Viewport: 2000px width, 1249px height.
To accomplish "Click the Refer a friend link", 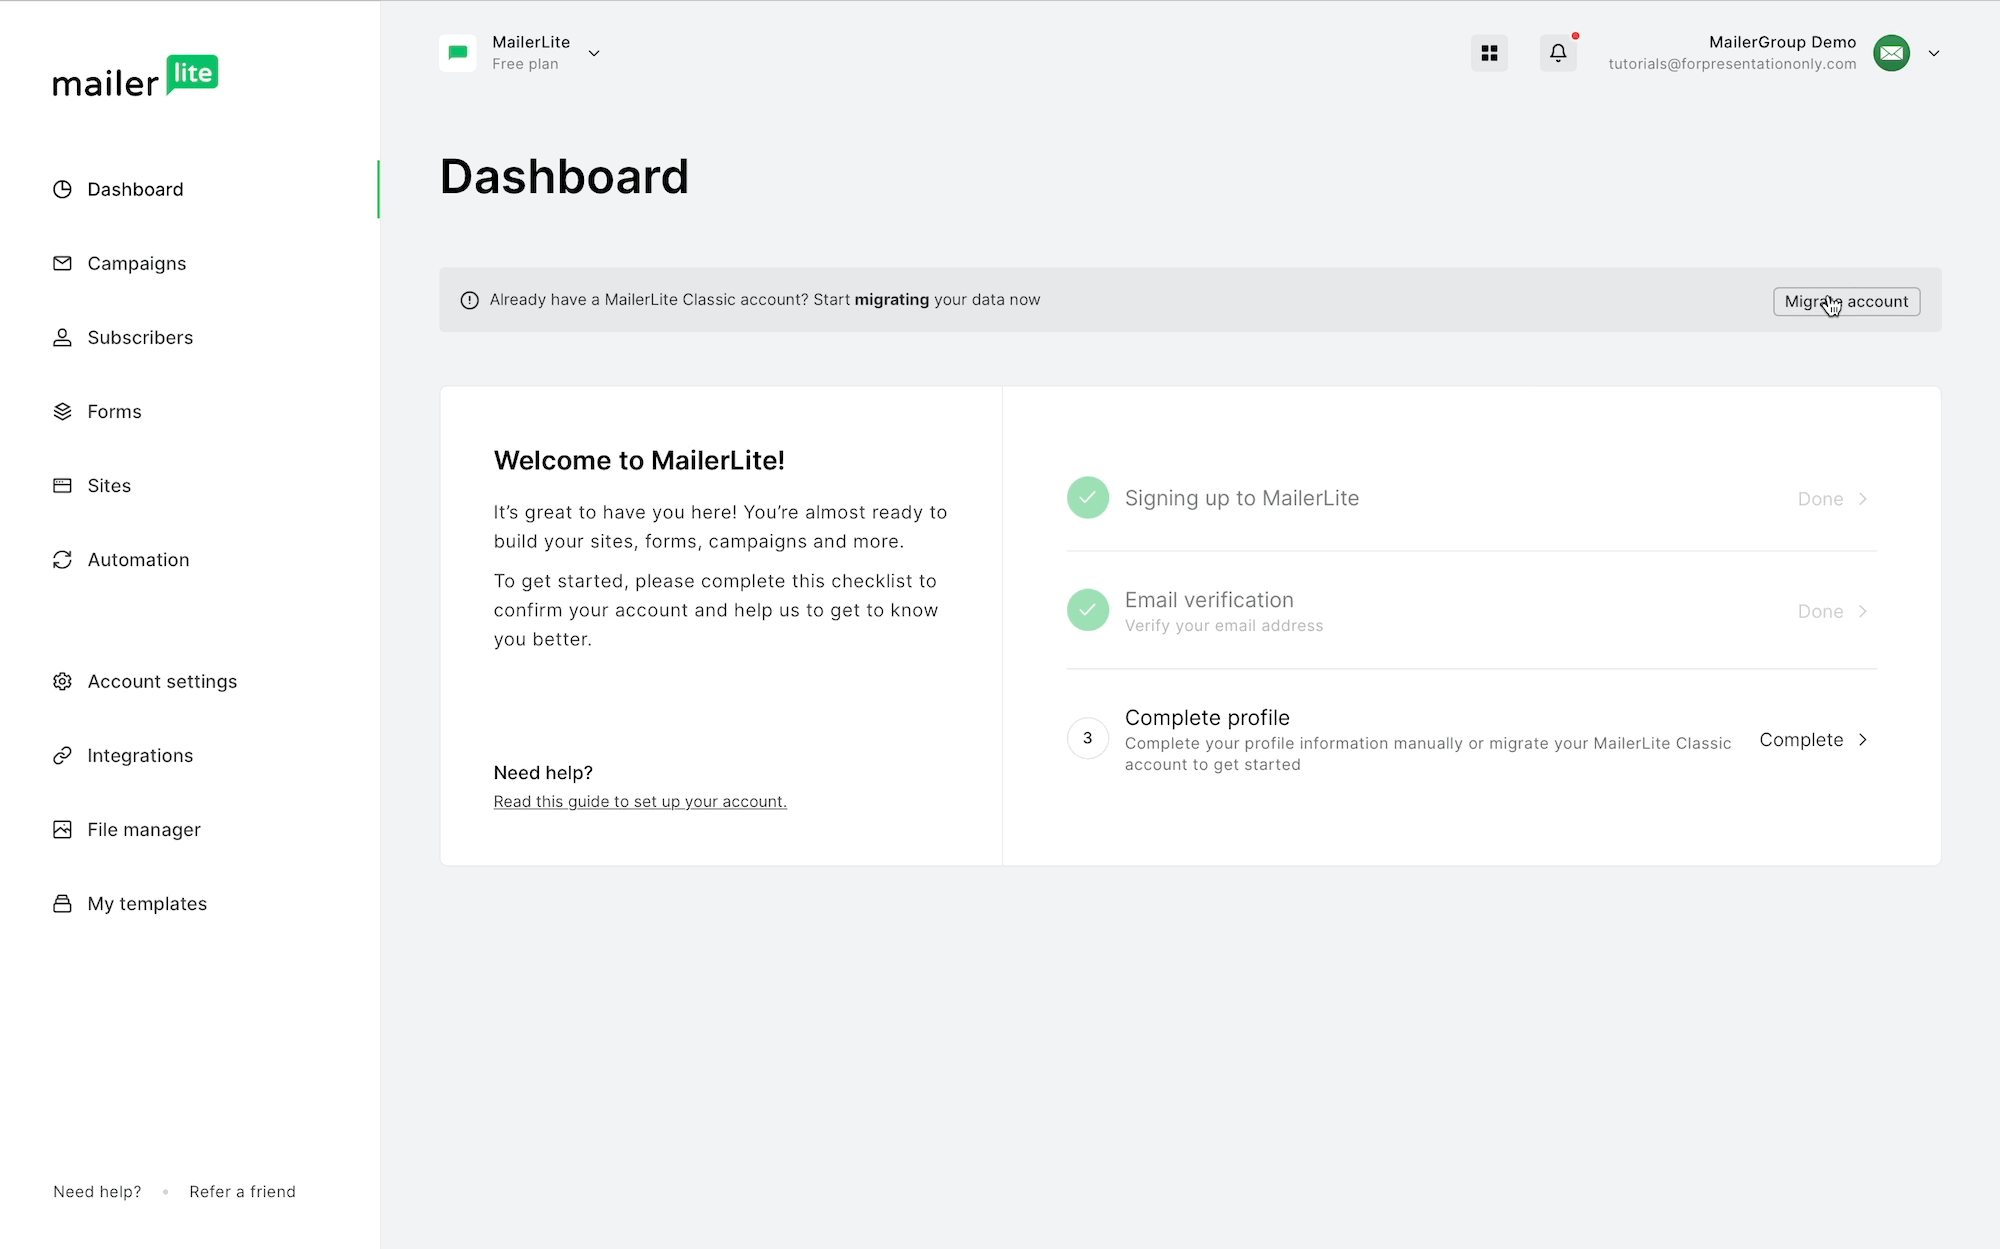I will [x=242, y=1192].
